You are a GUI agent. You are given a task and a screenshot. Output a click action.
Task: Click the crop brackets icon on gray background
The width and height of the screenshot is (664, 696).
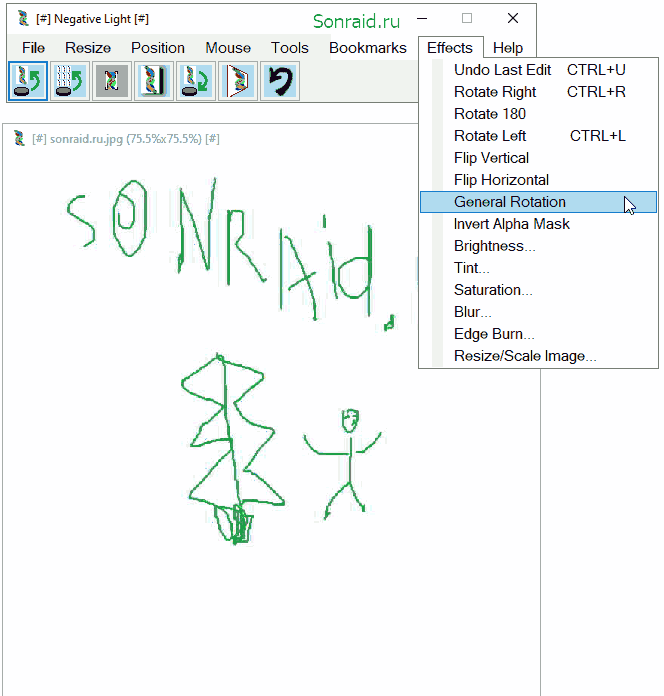pyautogui.click(x=112, y=81)
